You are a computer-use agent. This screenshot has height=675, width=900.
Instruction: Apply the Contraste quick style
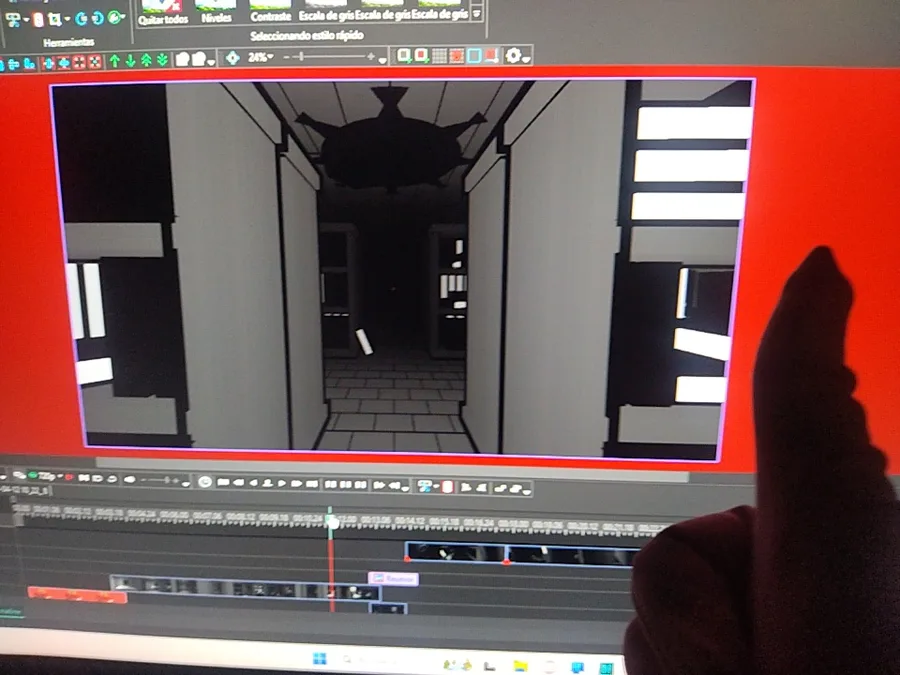tap(270, 11)
